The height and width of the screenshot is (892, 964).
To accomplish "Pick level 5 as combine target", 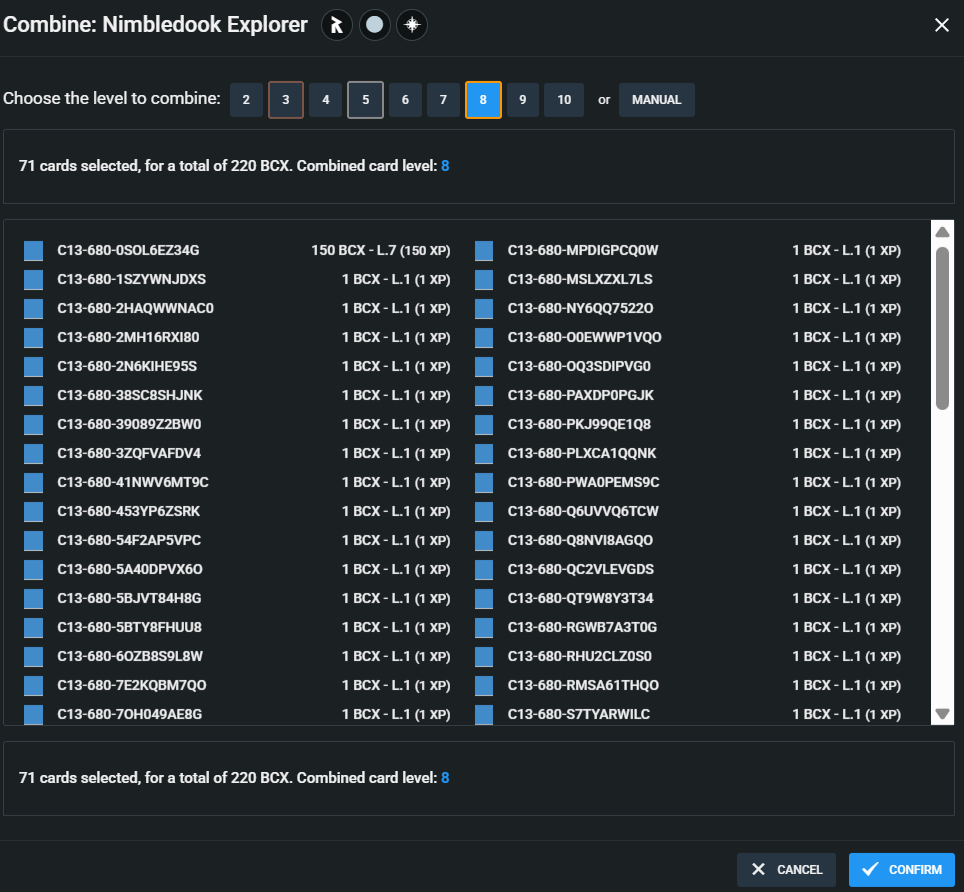I will point(365,100).
